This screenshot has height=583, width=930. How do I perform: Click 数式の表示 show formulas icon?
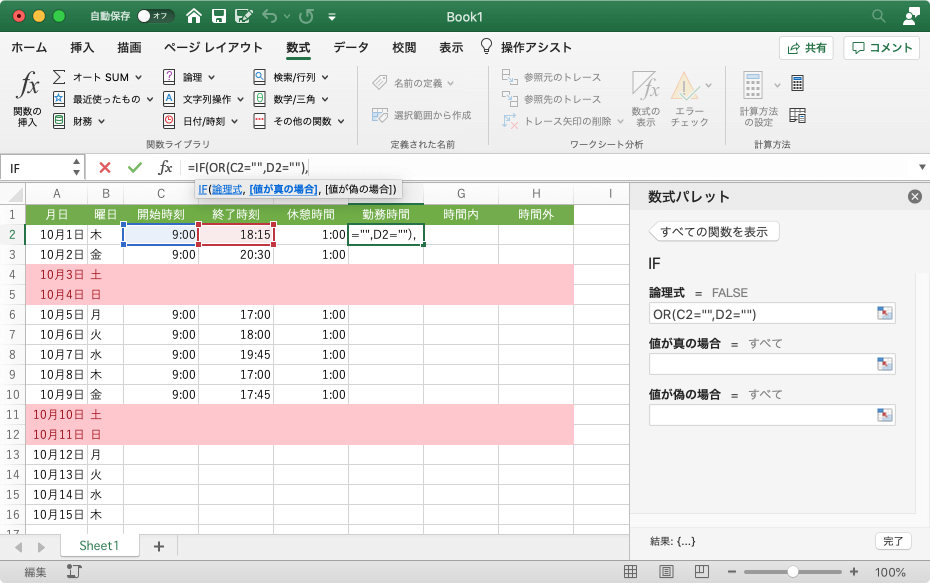[645, 98]
